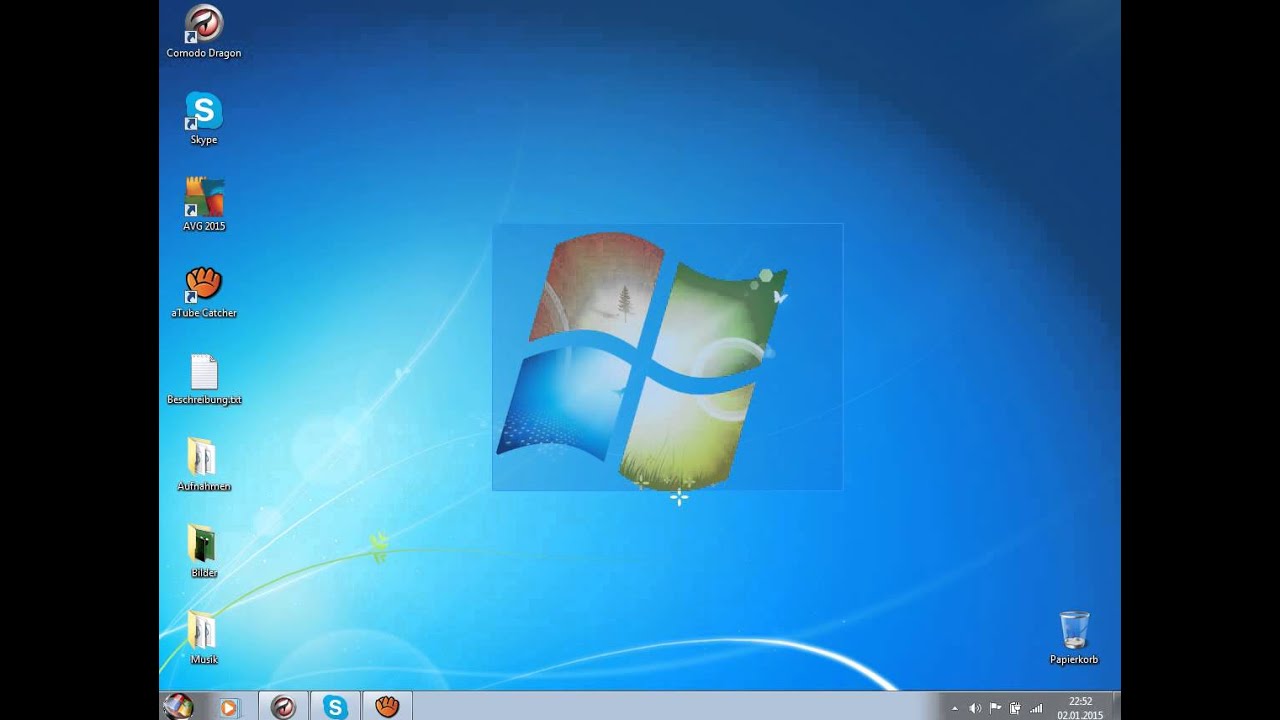Open the volume speaker tray icon
The image size is (1280, 720).
(x=975, y=708)
